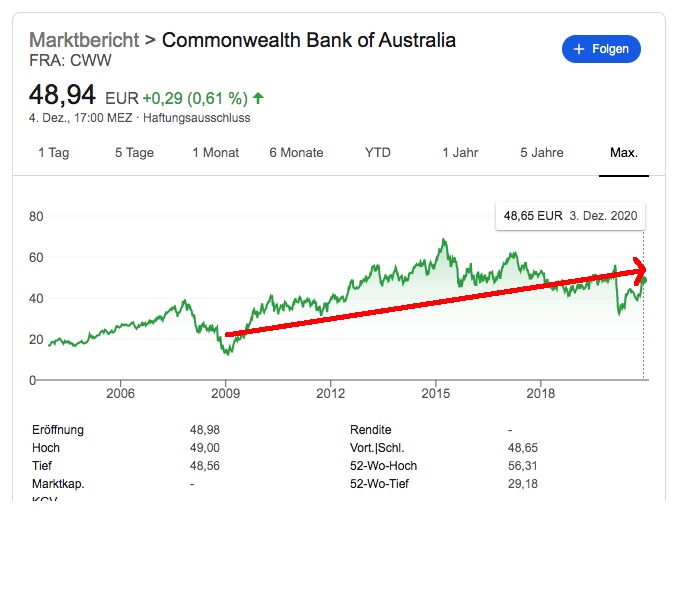Click the 52-Wo-Hoch value 56,31
The width and height of the screenshot is (700, 600).
click(x=522, y=466)
